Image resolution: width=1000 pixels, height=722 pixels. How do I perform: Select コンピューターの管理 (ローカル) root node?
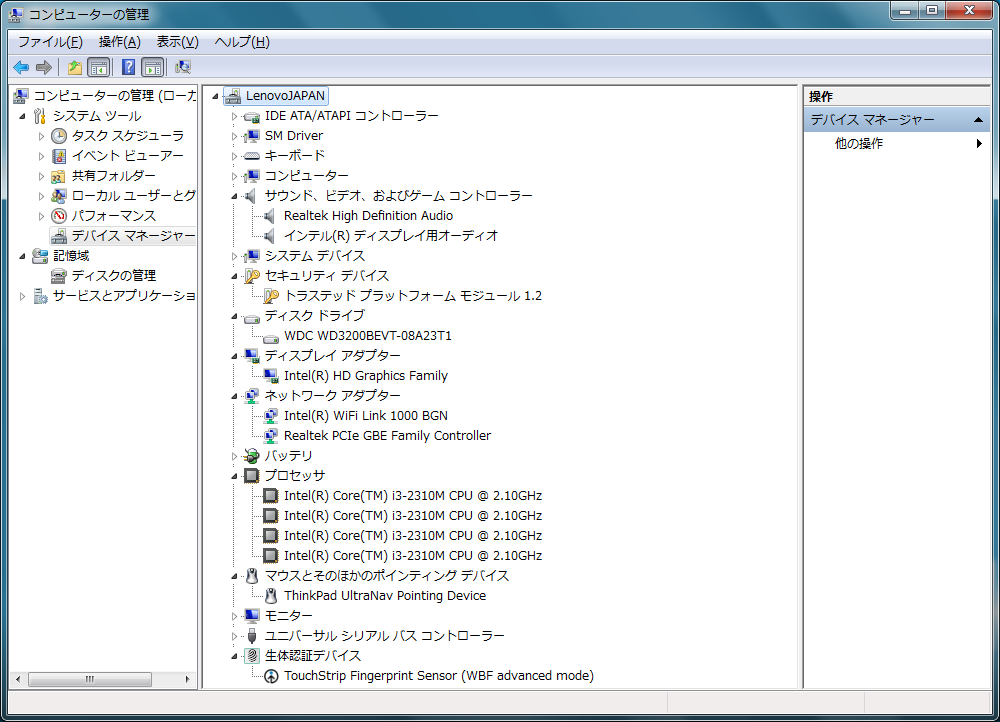[115, 96]
